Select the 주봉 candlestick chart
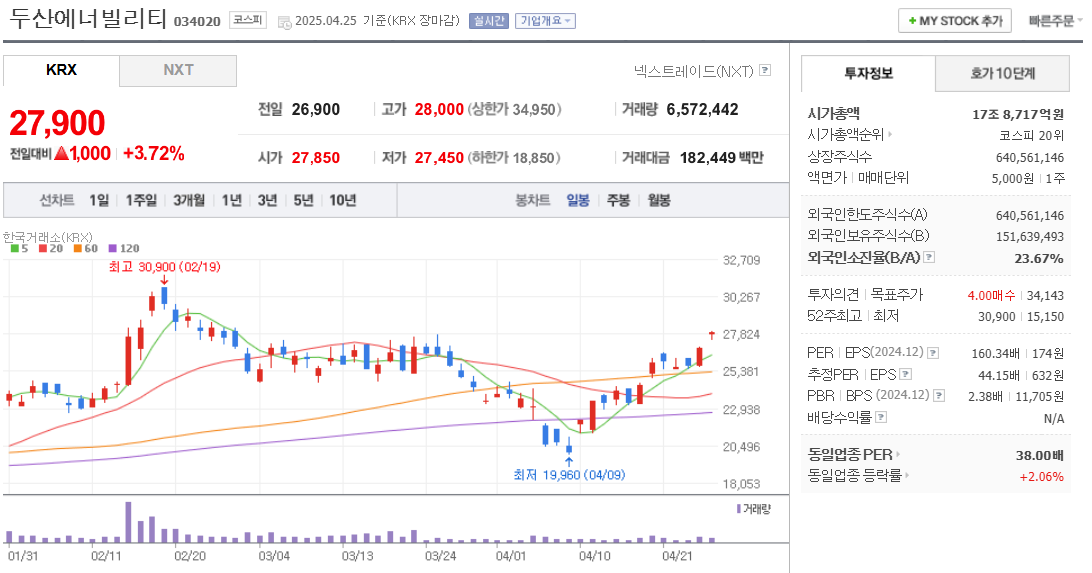1092x573 pixels. click(618, 201)
